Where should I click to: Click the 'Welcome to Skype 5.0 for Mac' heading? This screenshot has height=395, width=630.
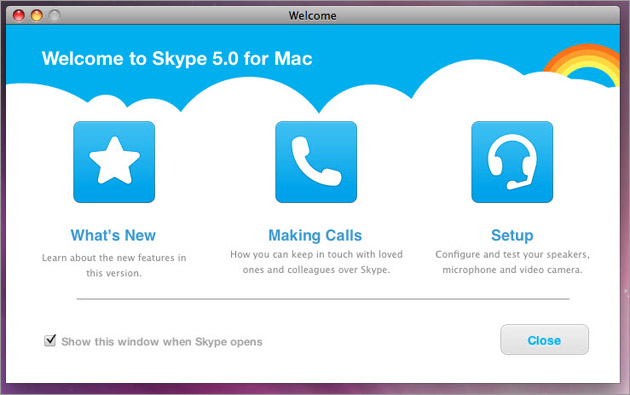point(177,59)
